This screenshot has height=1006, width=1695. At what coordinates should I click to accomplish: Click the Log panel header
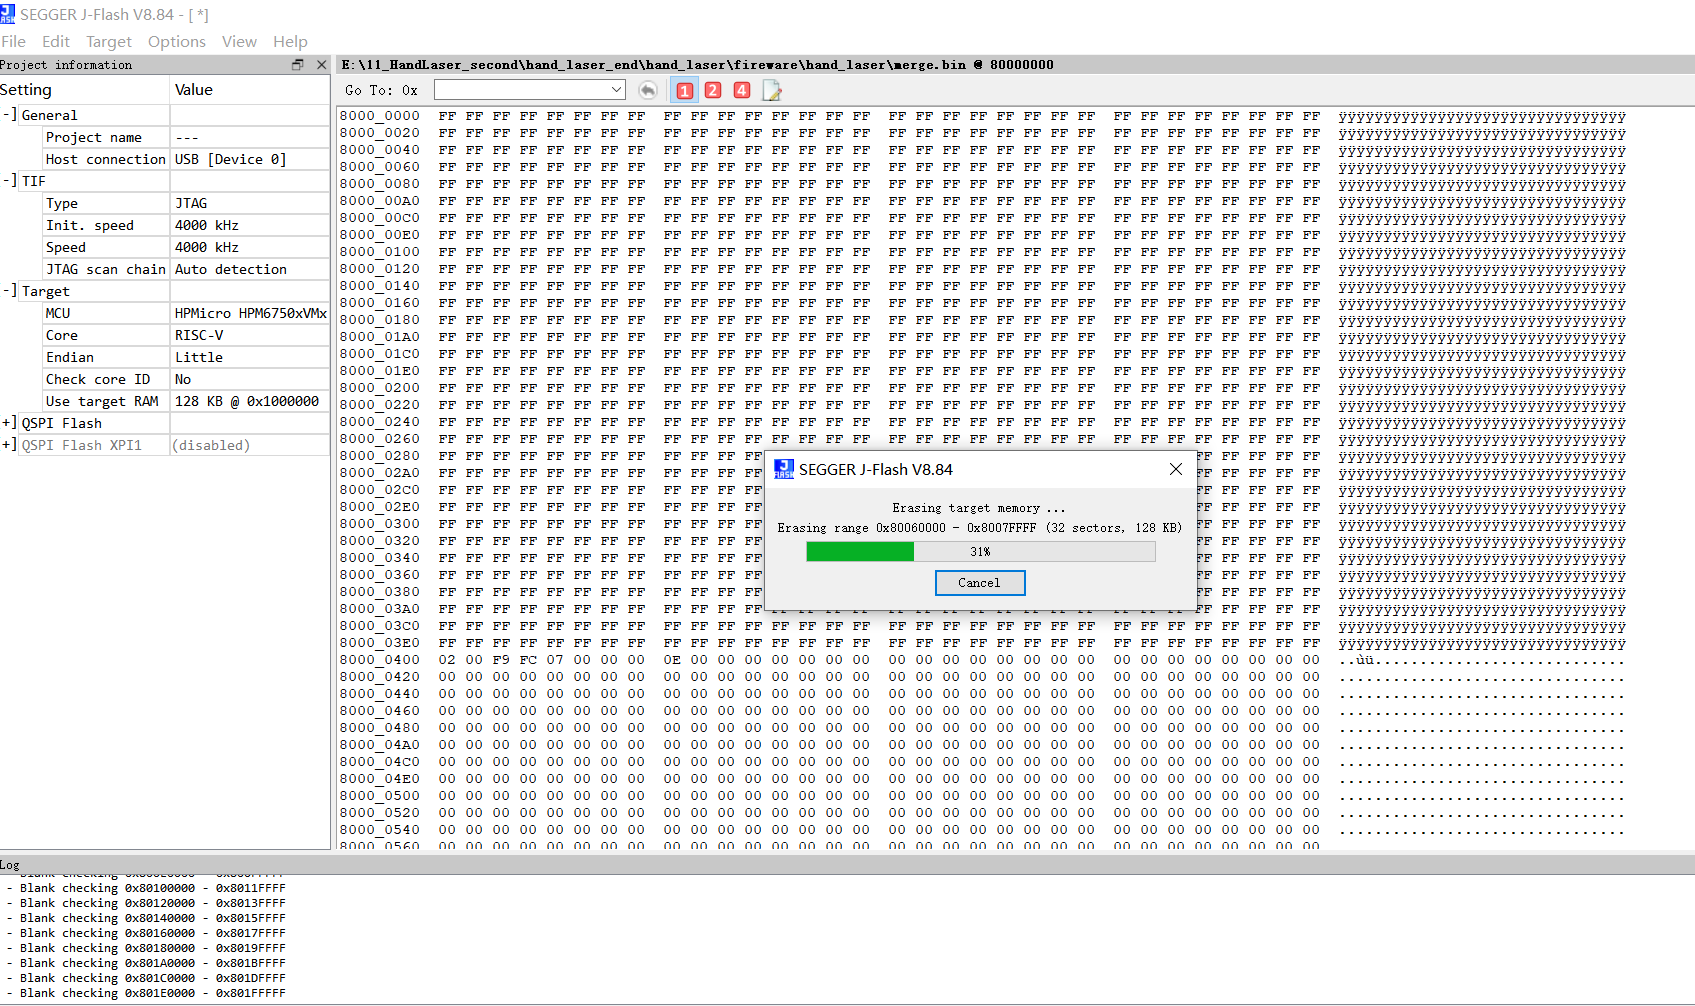click(847, 865)
